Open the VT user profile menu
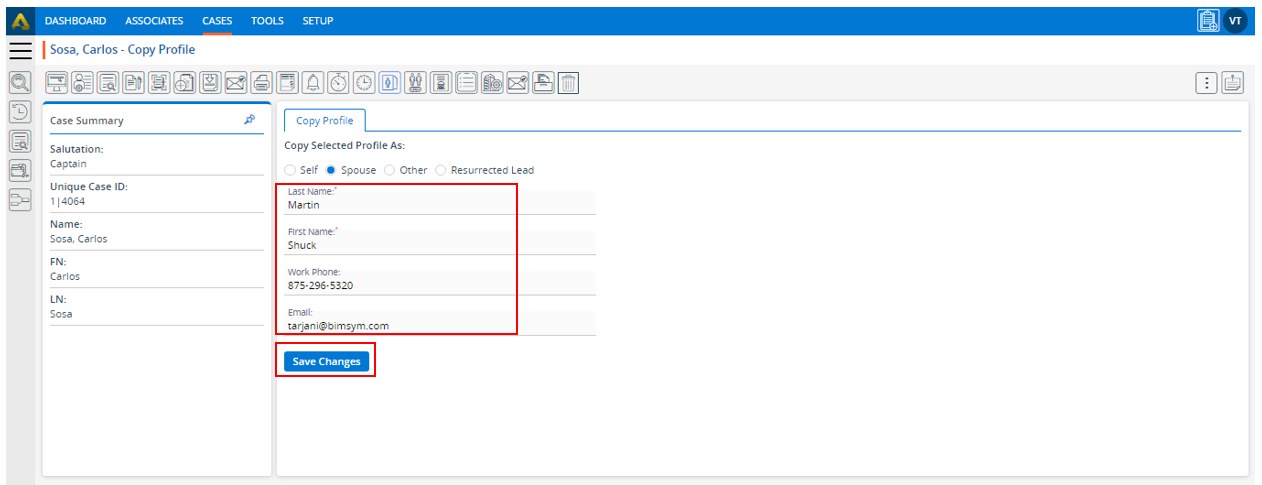 click(x=1236, y=21)
